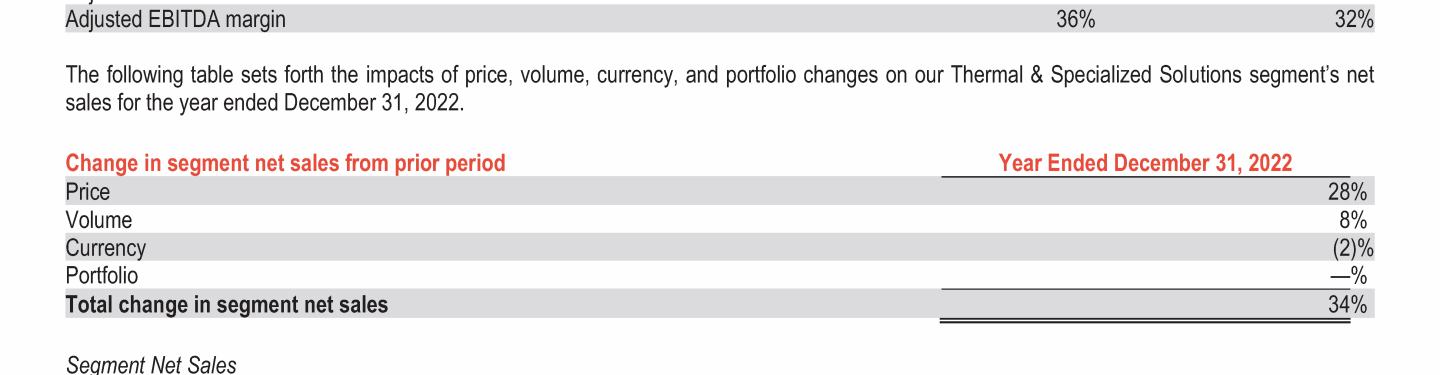
Task: Select the Volume row label
Action: coord(99,220)
